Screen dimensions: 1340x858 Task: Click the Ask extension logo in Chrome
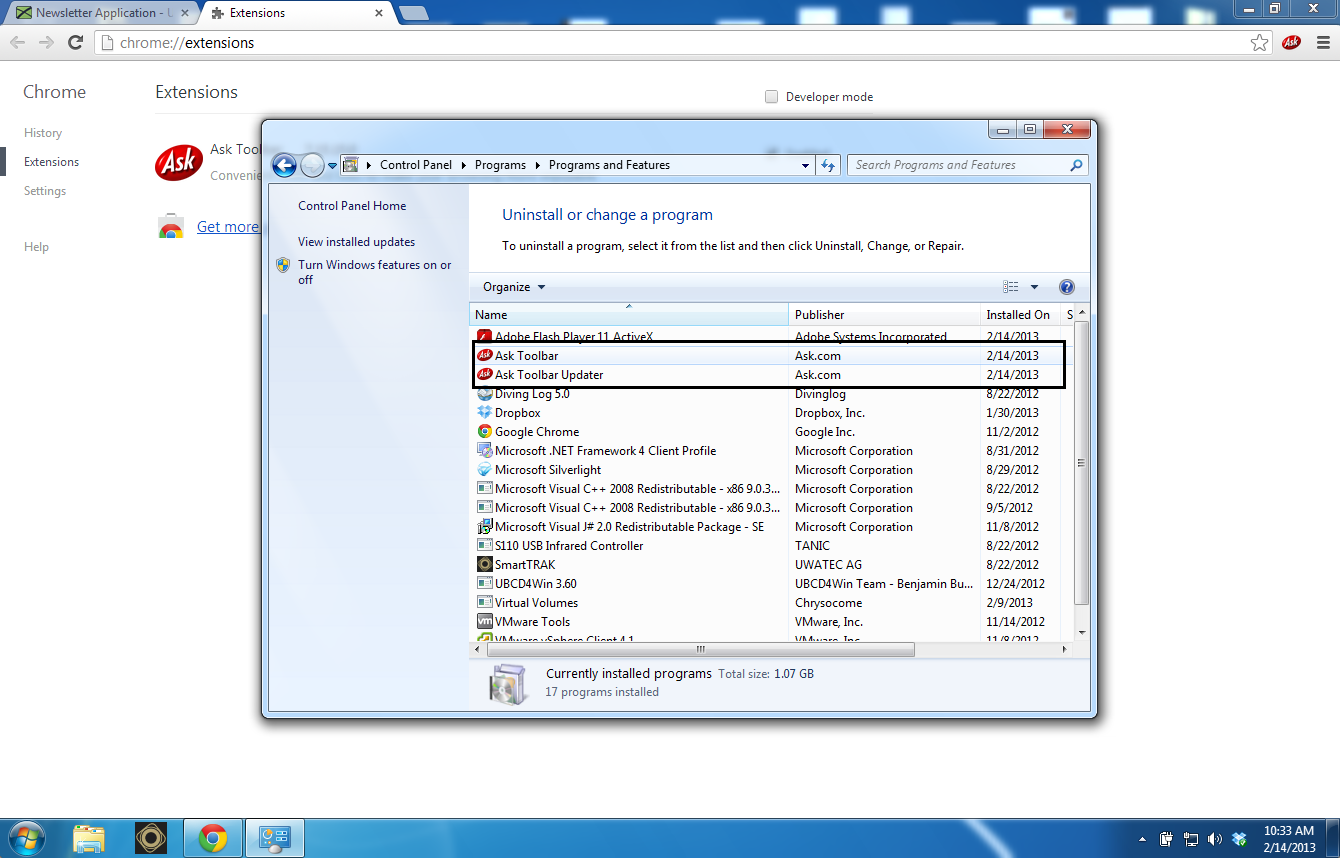tap(179, 162)
